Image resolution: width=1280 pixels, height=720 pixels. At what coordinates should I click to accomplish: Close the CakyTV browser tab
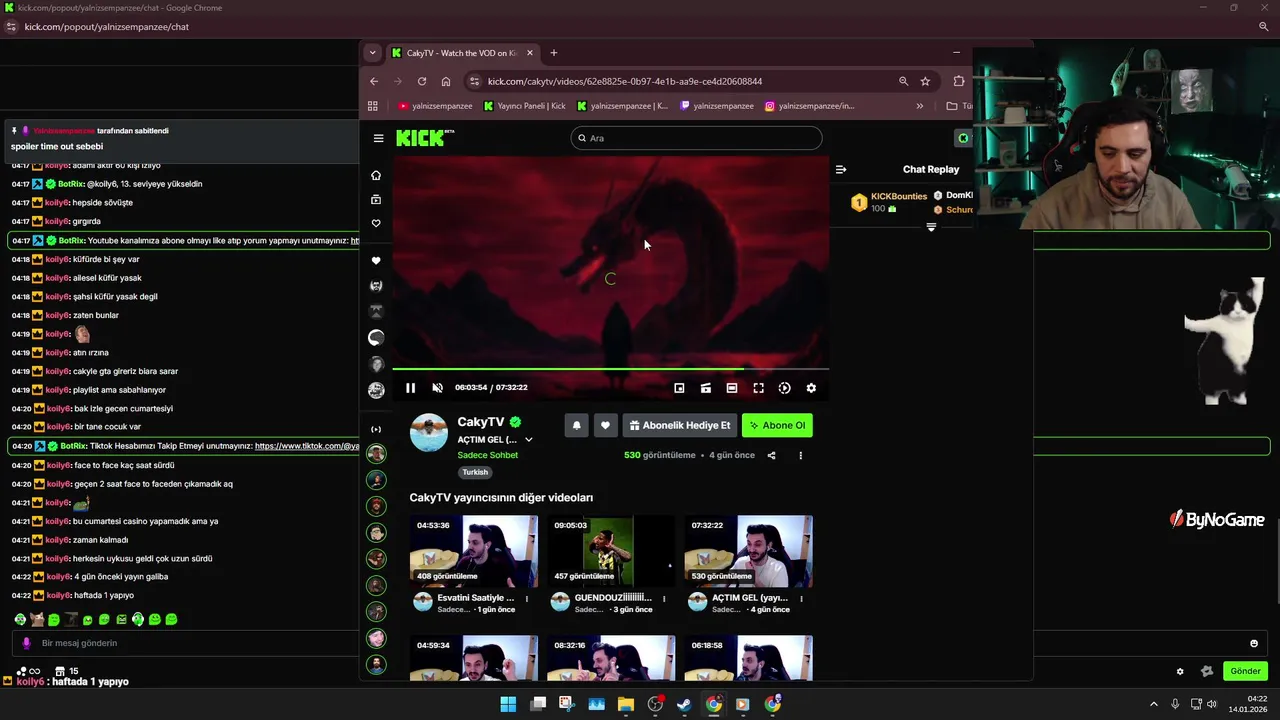click(x=532, y=53)
